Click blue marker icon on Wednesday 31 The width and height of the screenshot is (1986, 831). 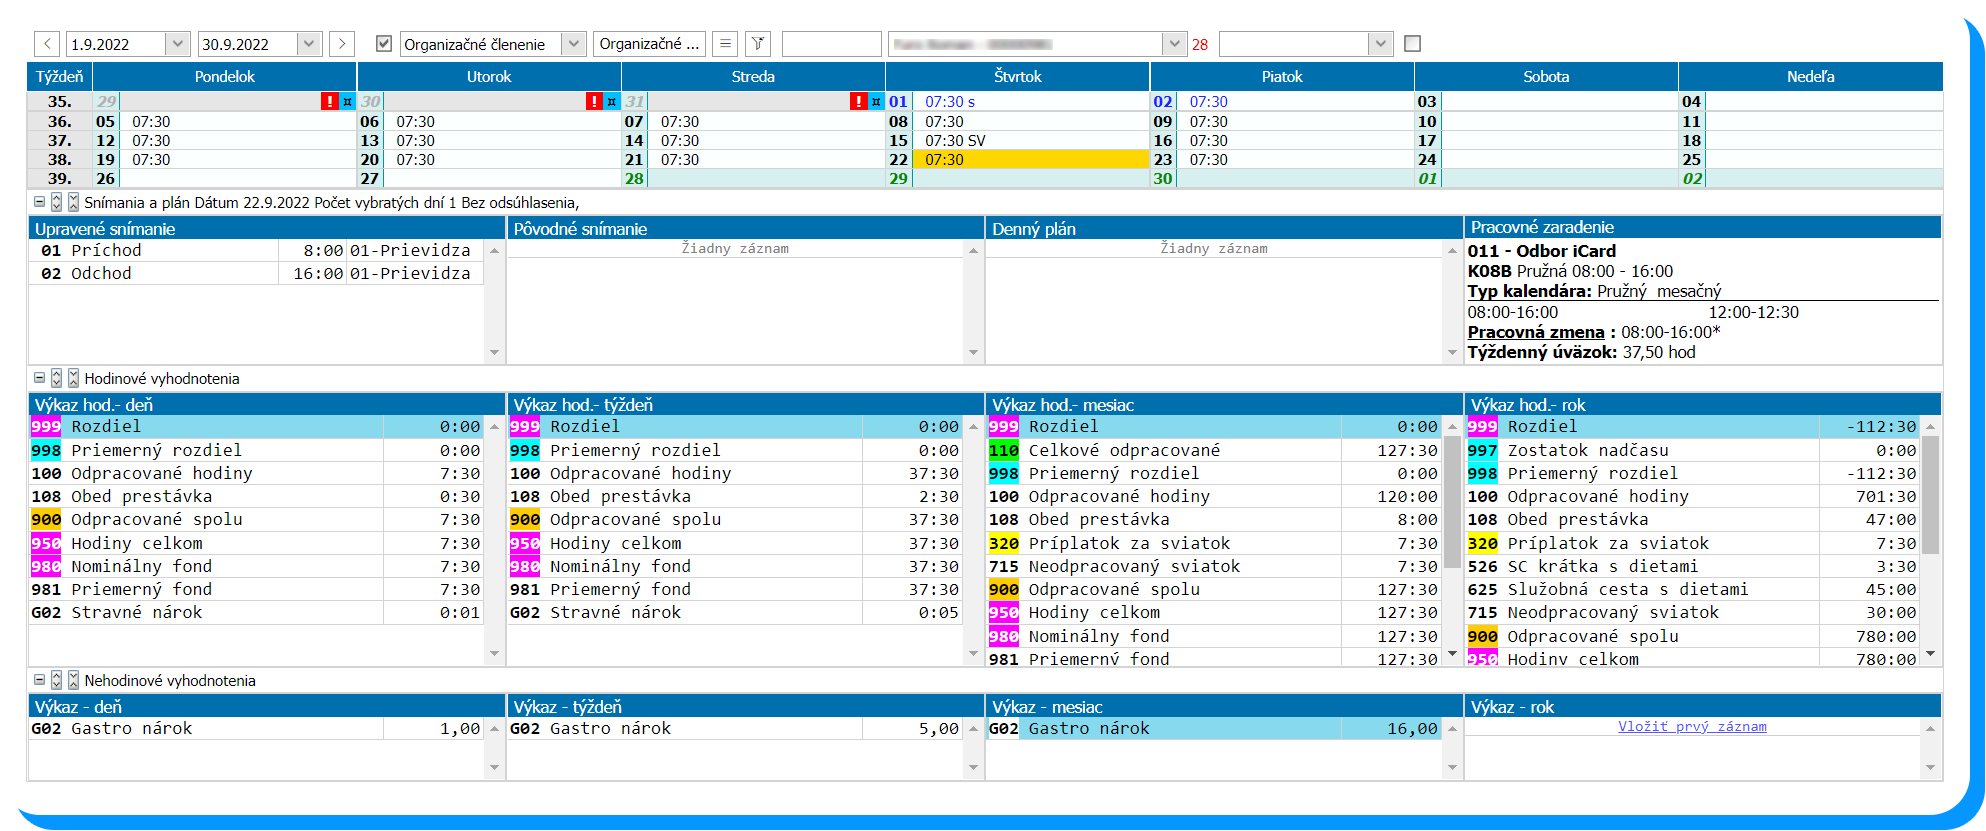875,101
